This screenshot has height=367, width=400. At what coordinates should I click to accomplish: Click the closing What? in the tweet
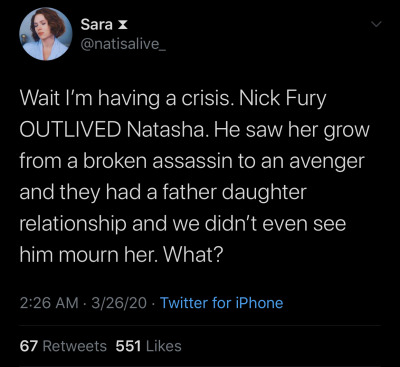(194, 255)
